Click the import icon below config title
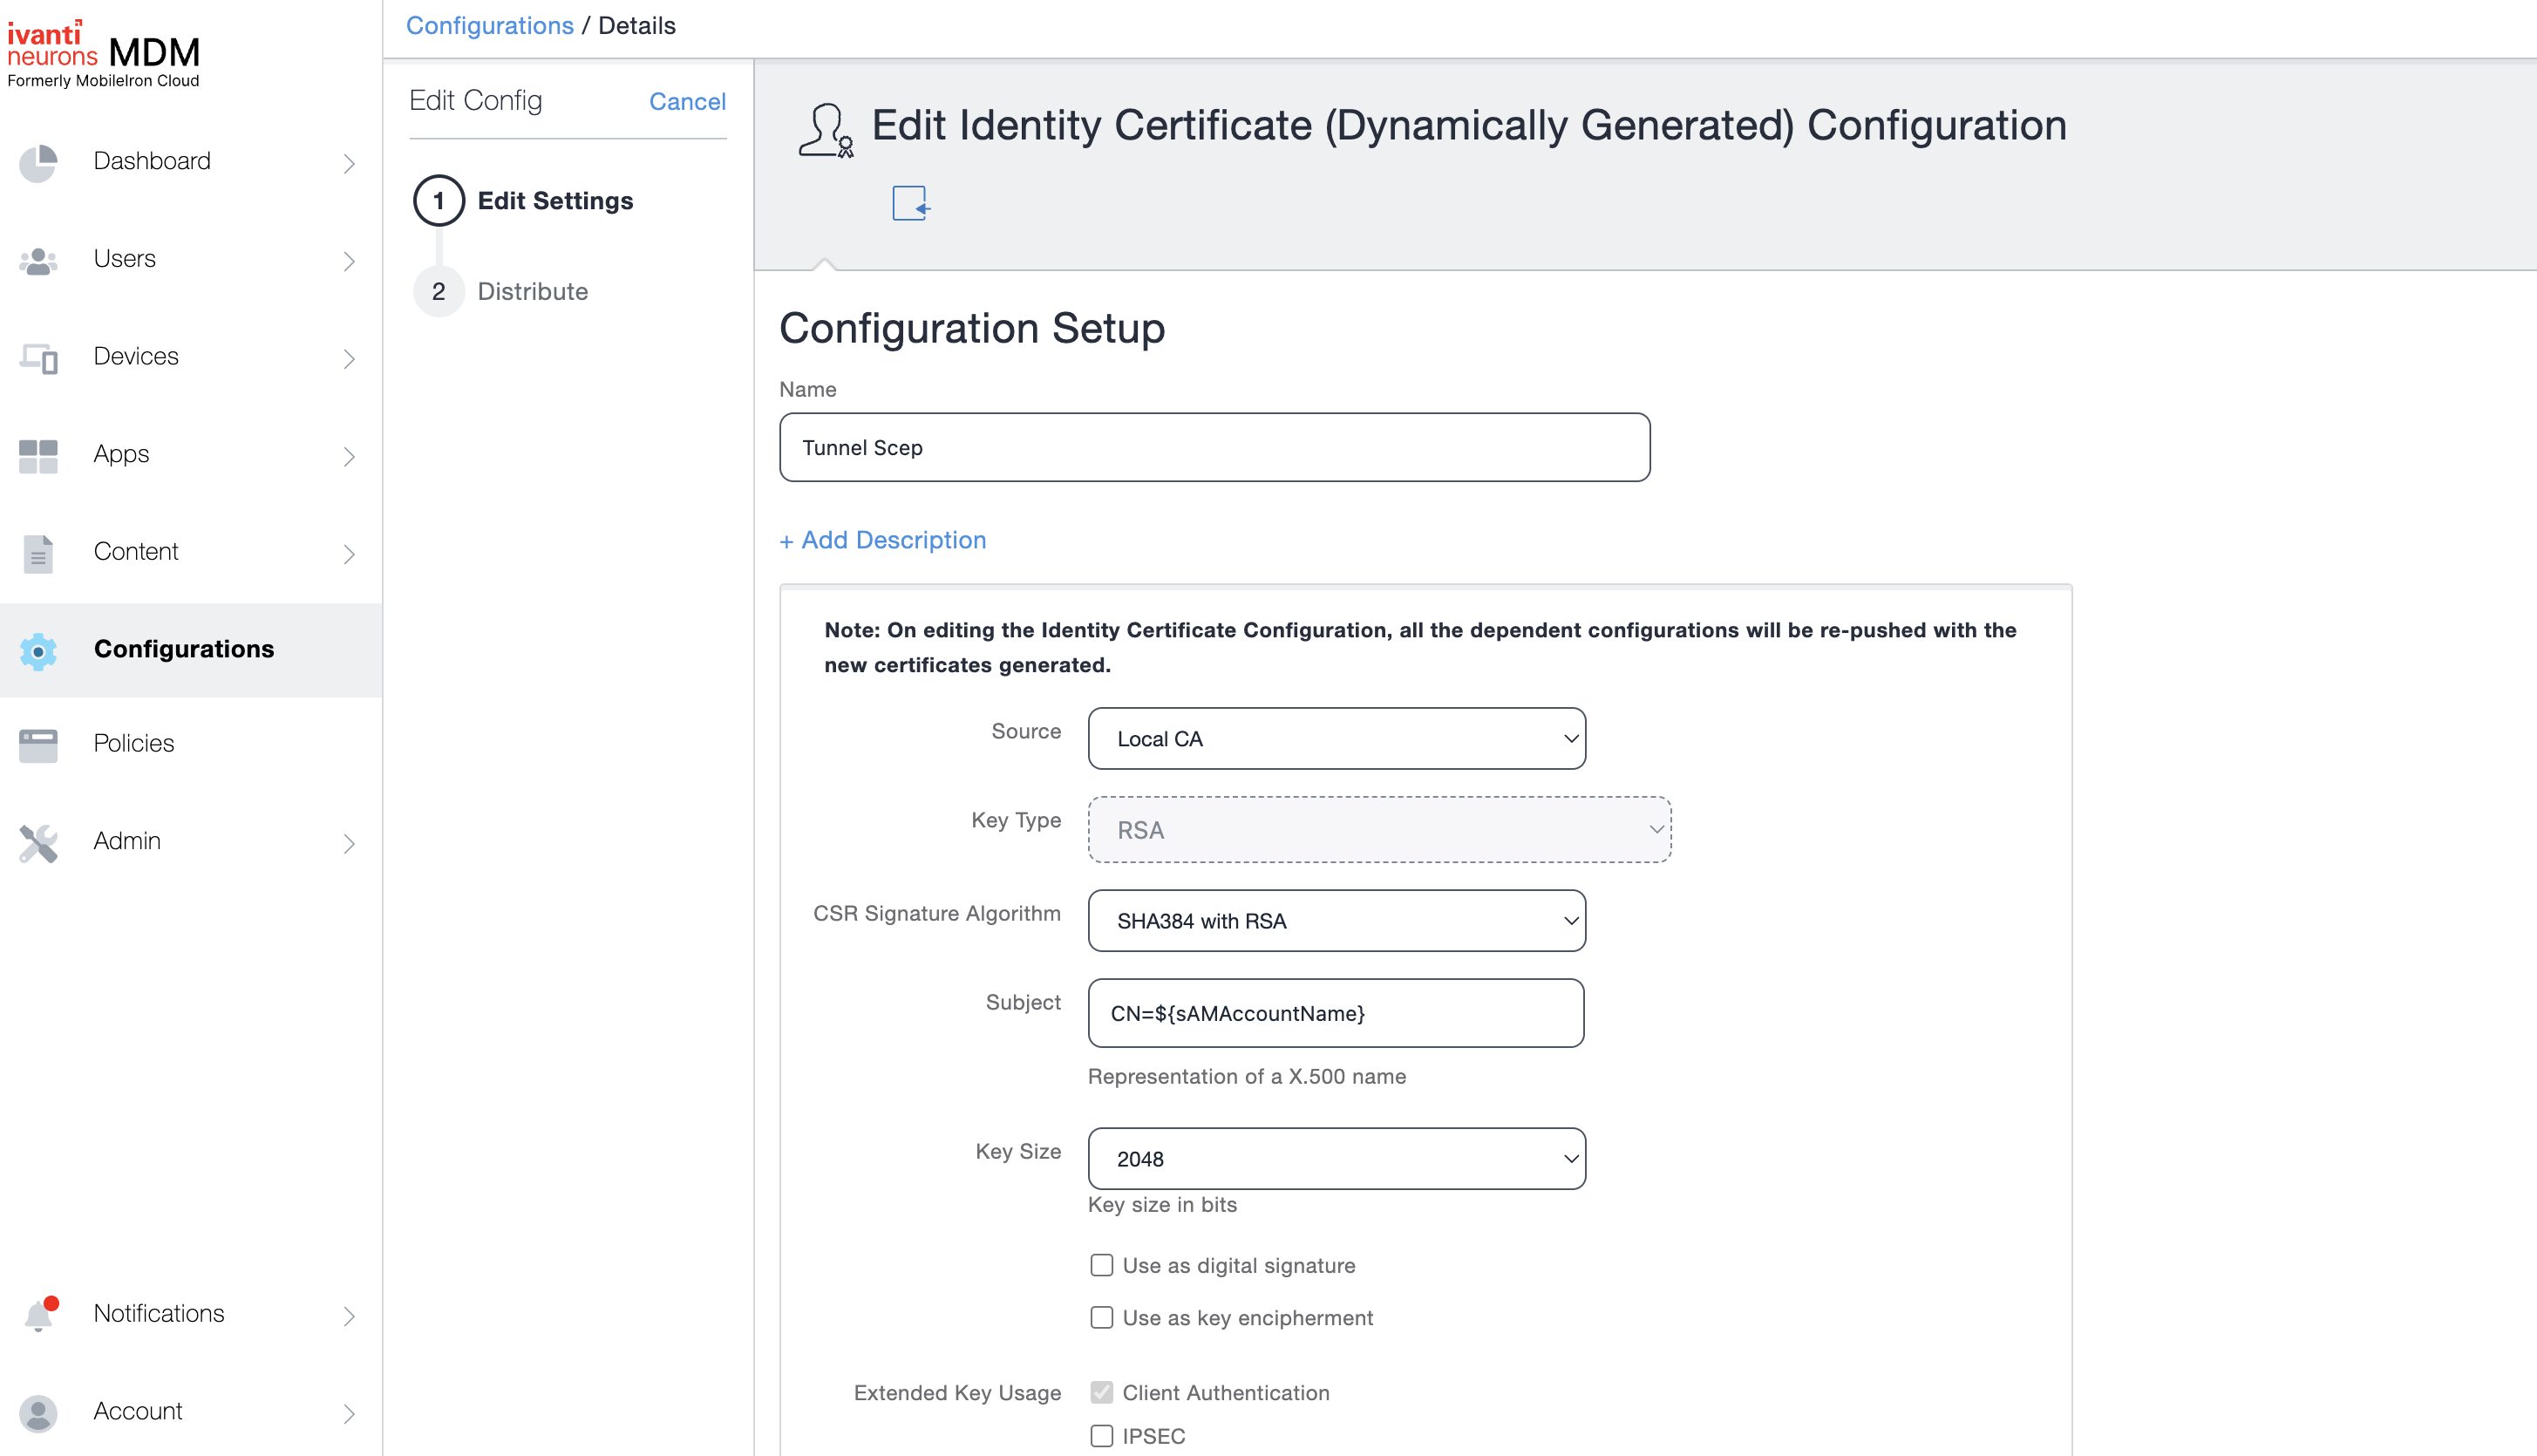The height and width of the screenshot is (1456, 2537). [910, 203]
